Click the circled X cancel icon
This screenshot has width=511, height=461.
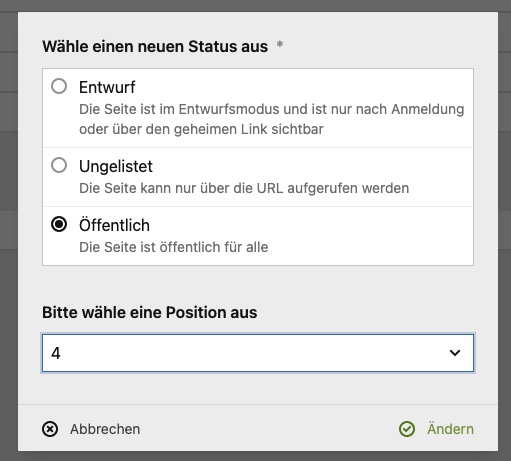tap(50, 429)
